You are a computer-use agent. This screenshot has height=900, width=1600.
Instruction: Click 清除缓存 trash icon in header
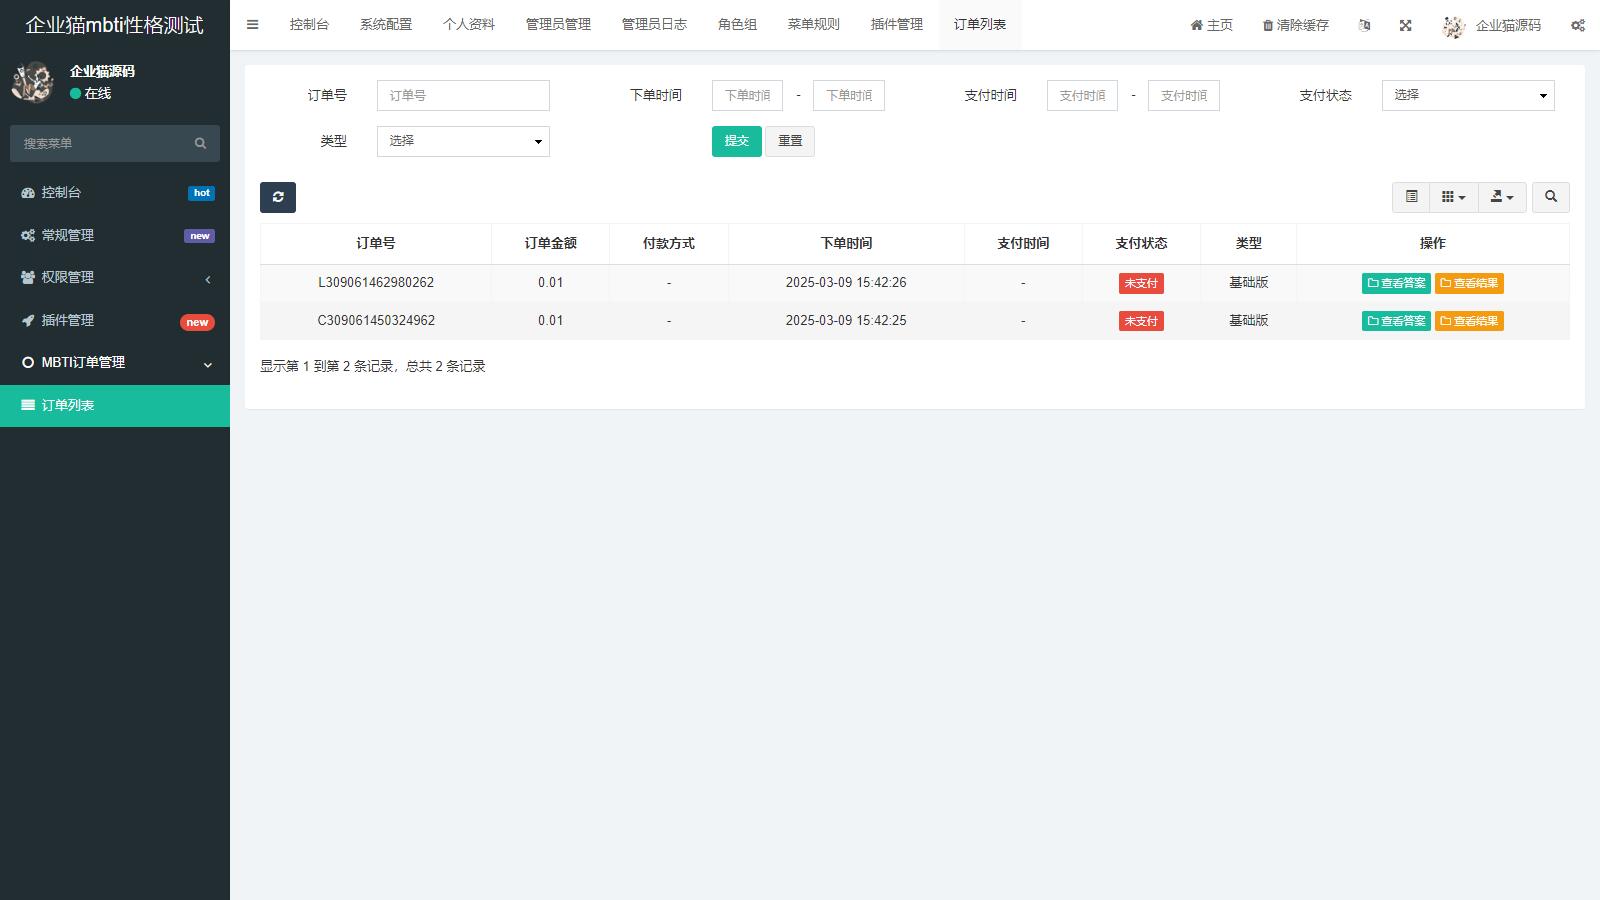click(x=1268, y=25)
